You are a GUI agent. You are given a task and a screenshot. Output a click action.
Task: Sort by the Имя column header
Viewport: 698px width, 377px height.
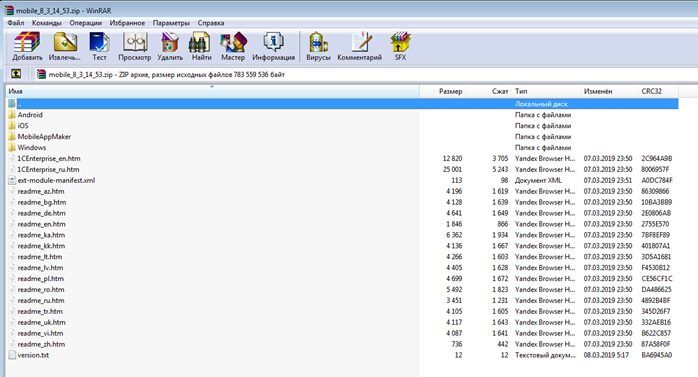[212, 91]
